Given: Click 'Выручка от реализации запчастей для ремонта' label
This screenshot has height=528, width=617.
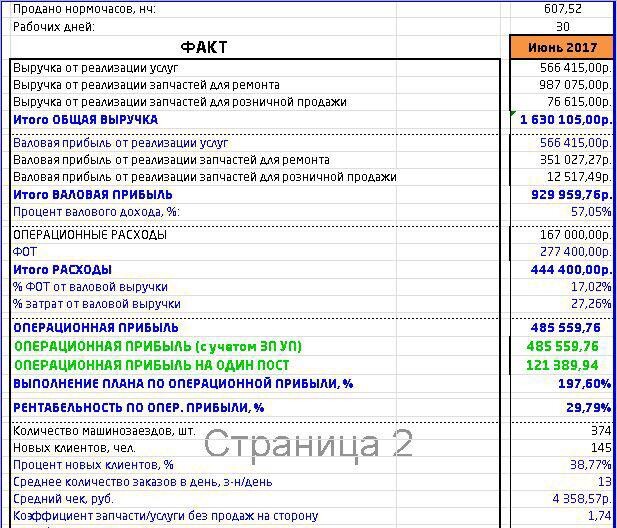Looking at the screenshot, I should [x=146, y=85].
